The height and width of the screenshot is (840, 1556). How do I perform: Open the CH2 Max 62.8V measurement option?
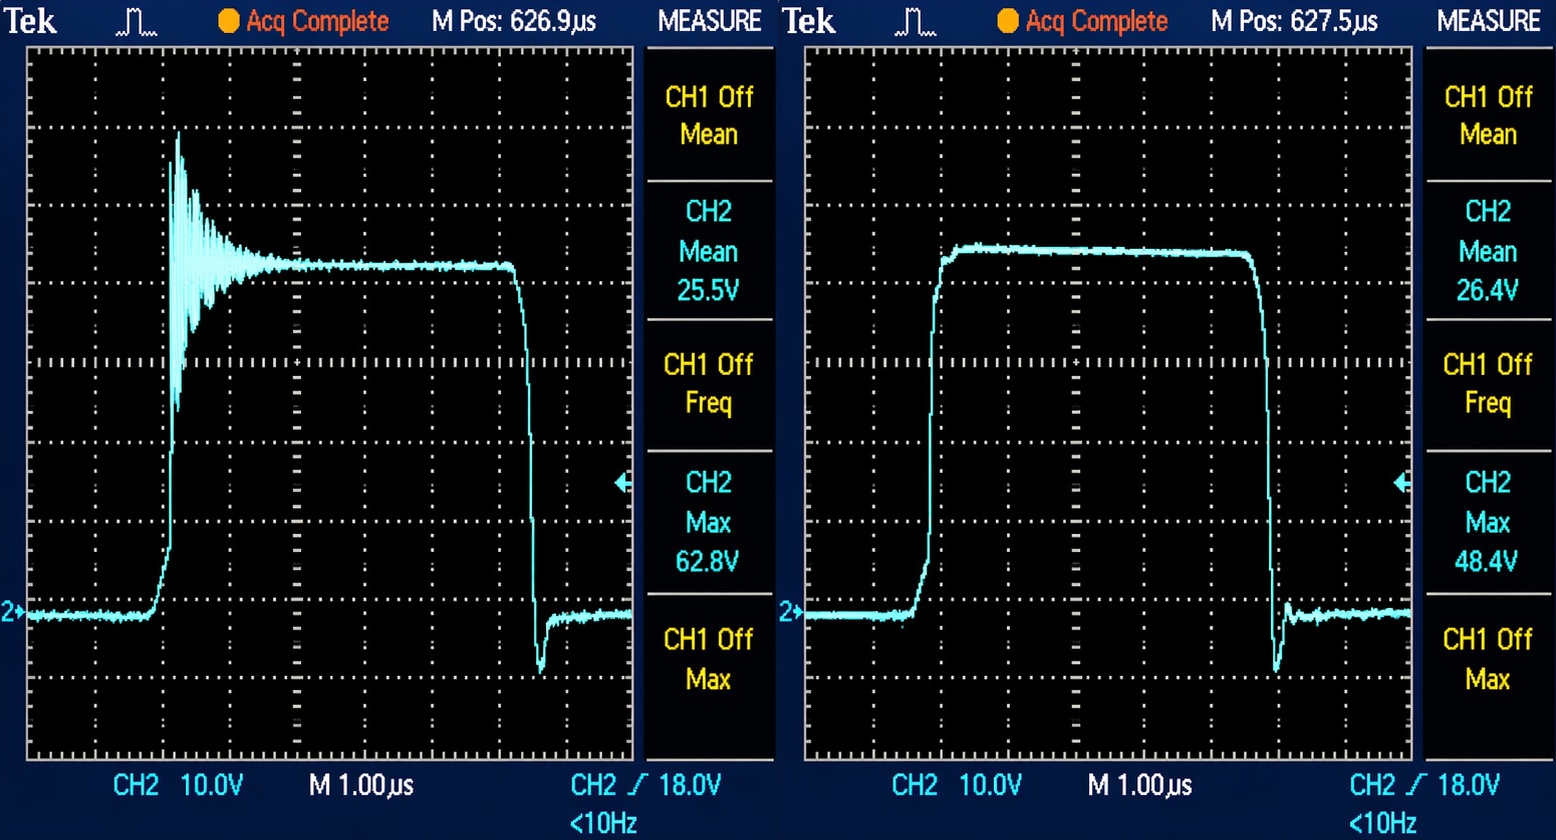(709, 522)
